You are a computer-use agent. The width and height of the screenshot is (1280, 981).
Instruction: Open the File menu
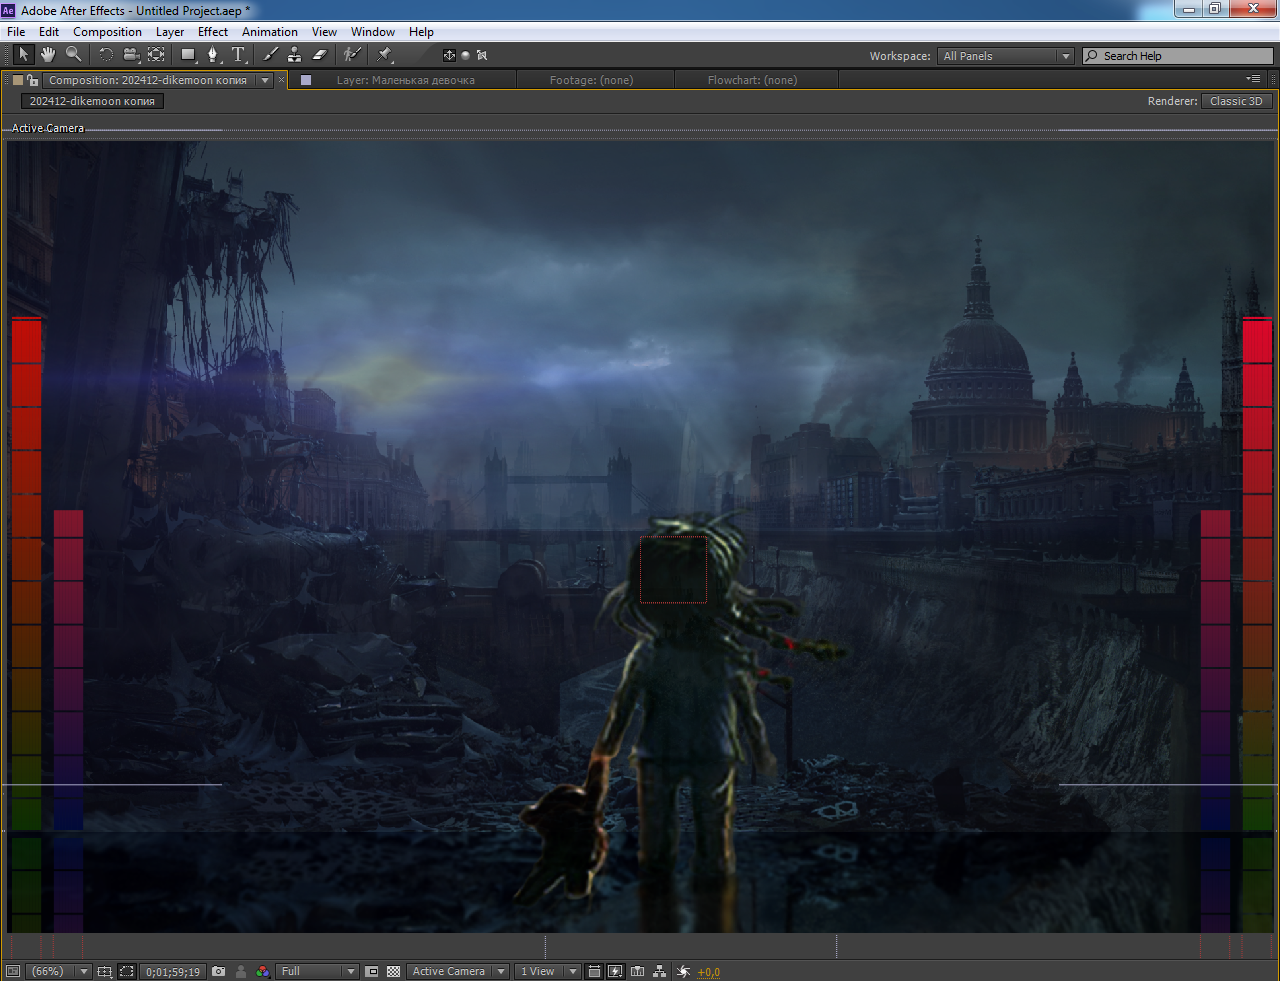(x=16, y=32)
